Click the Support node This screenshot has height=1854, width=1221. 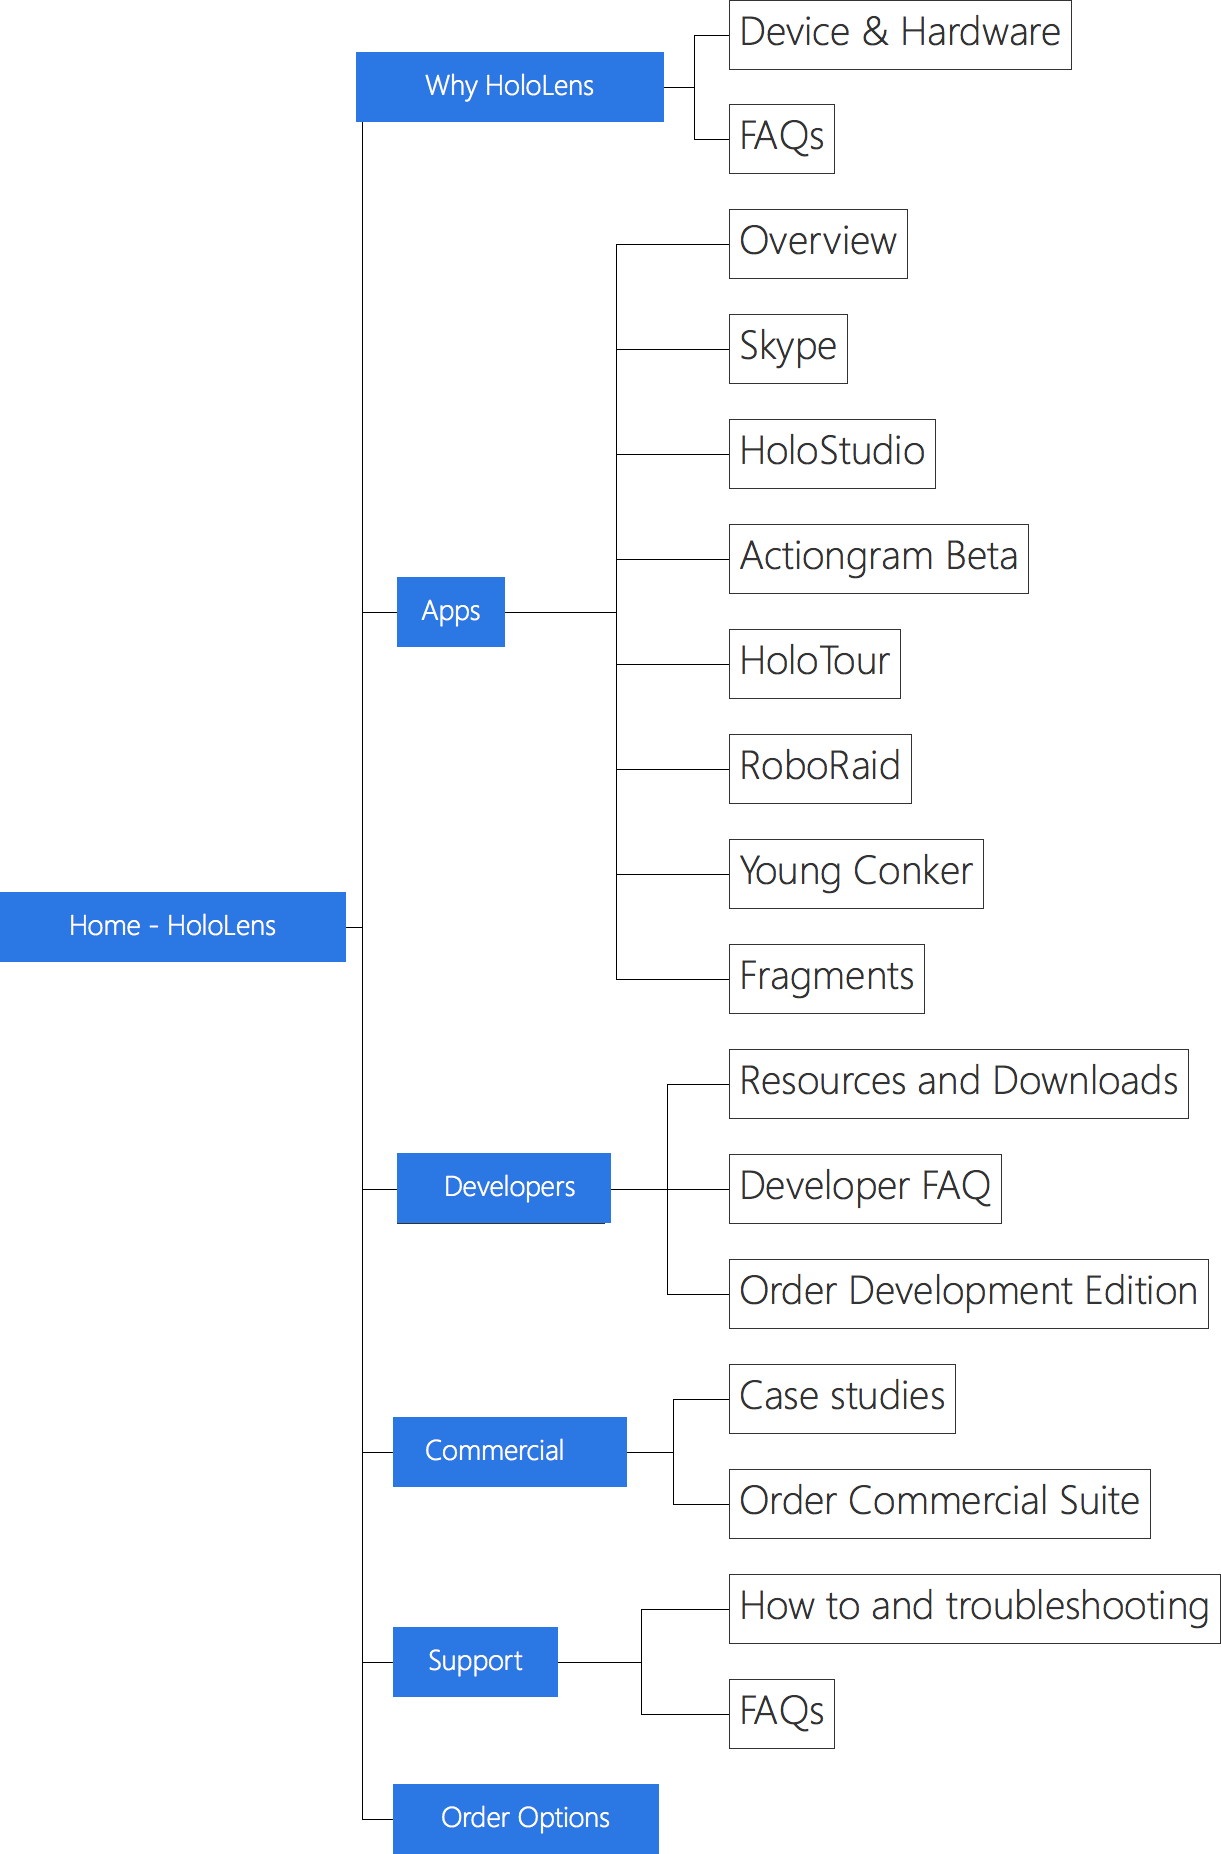(475, 1661)
